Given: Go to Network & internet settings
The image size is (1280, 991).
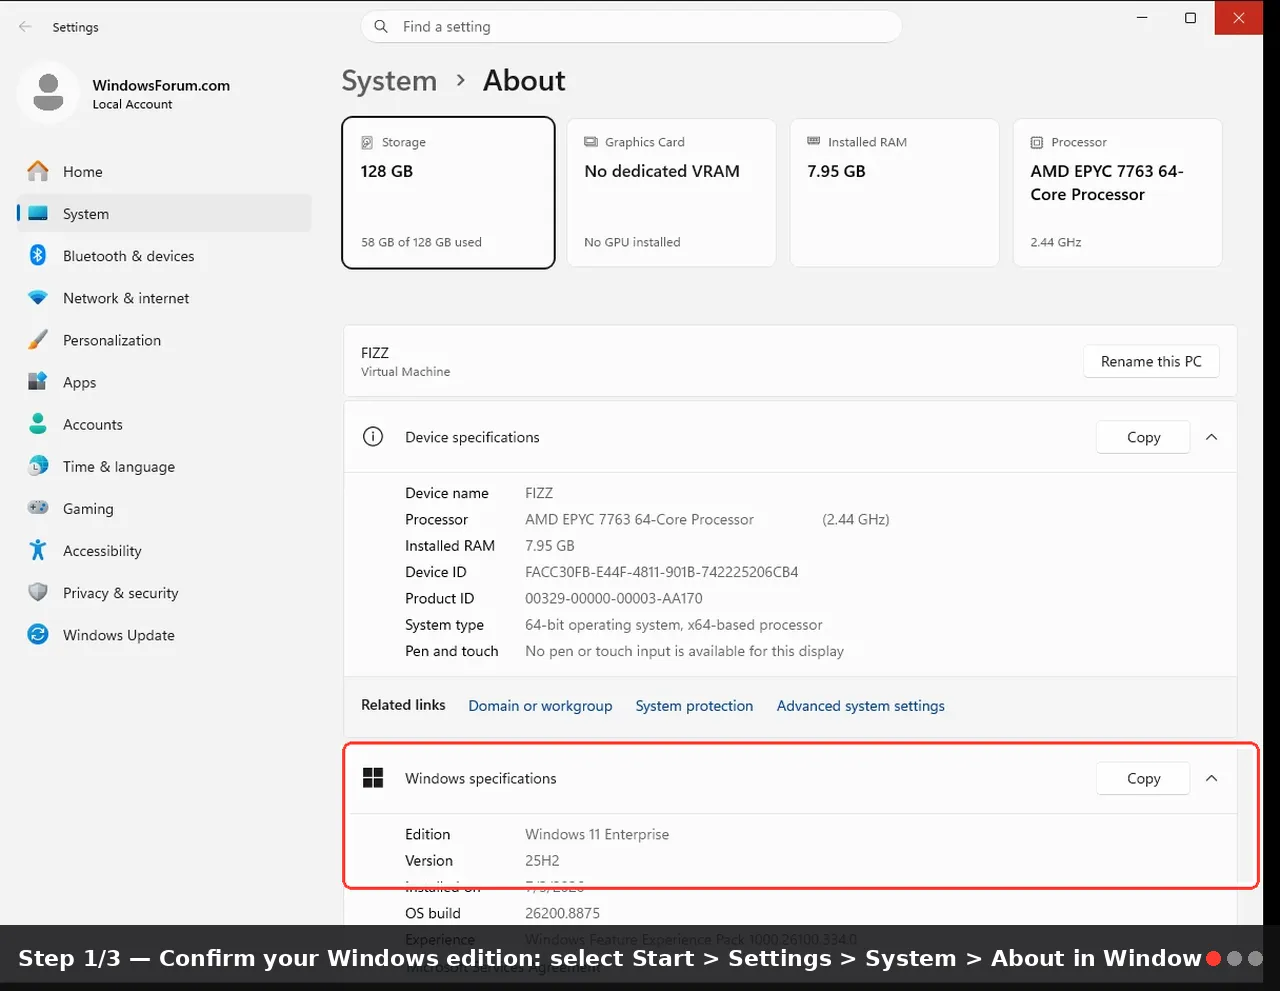Looking at the screenshot, I should [x=164, y=298].
